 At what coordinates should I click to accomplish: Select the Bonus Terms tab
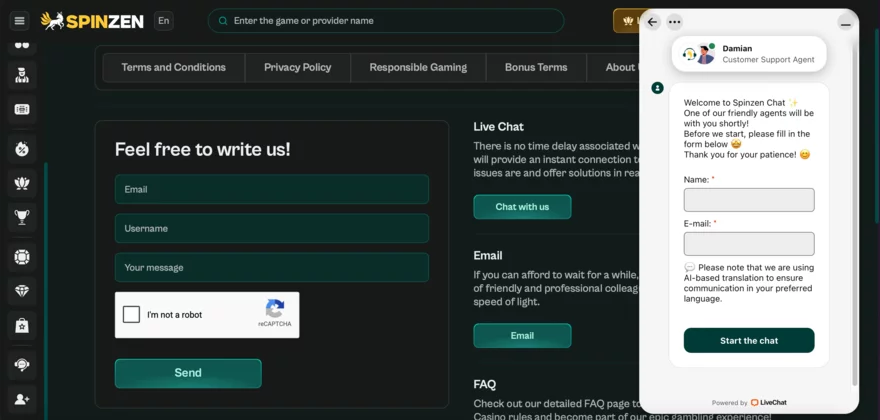click(x=536, y=67)
